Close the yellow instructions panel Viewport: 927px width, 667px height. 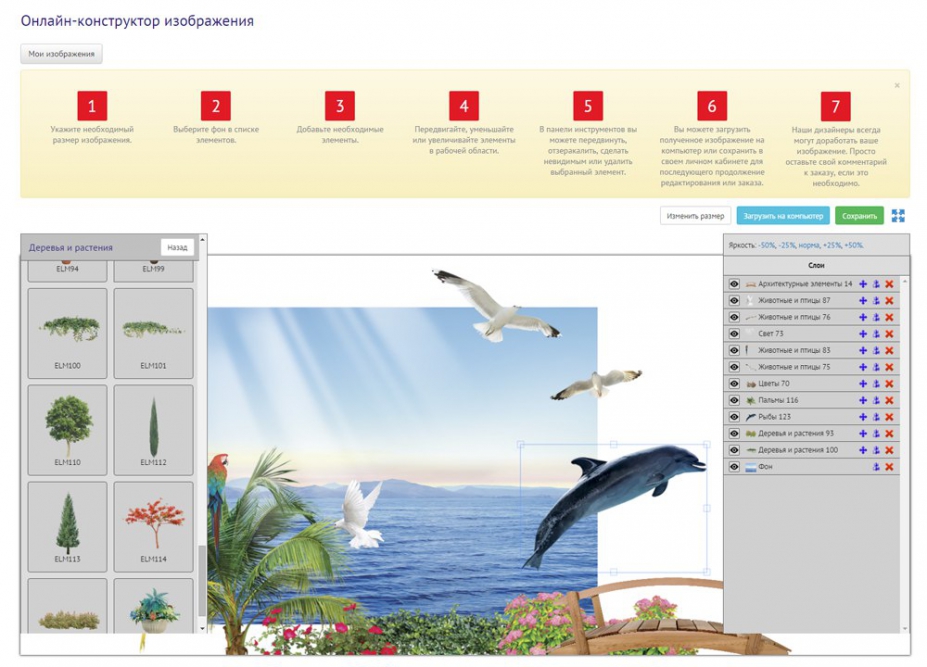click(897, 85)
